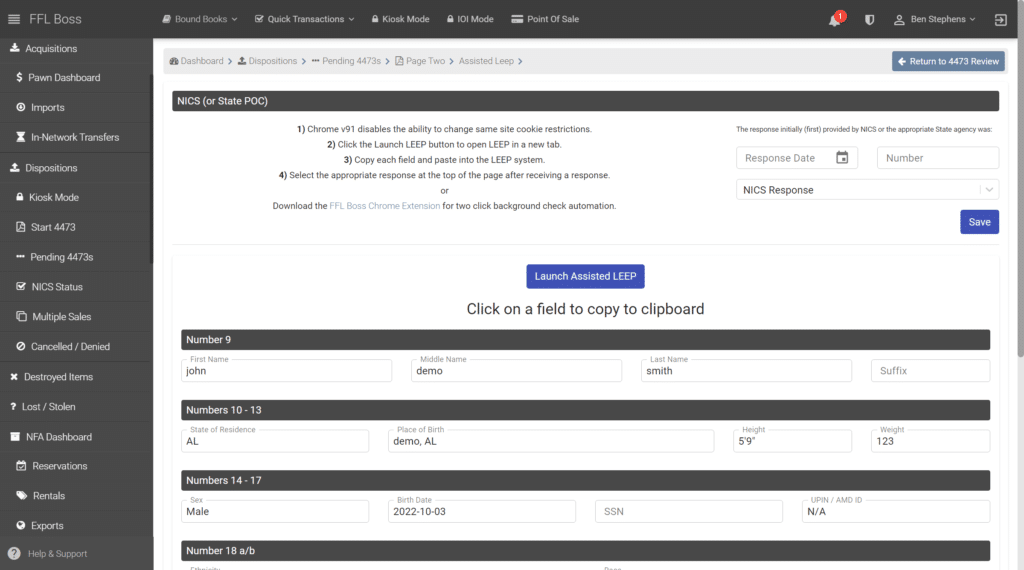Click the calendar icon in Response Date

pyautogui.click(x=842, y=157)
